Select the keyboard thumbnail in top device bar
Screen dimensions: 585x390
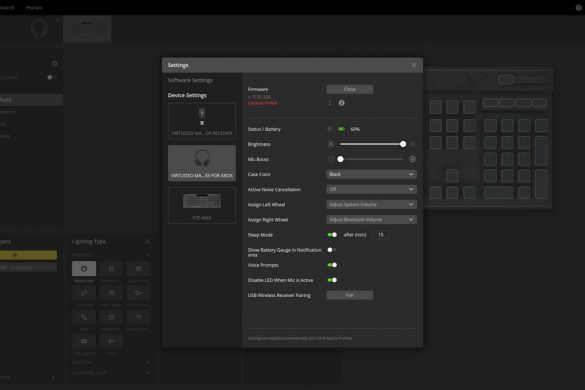tap(87, 29)
